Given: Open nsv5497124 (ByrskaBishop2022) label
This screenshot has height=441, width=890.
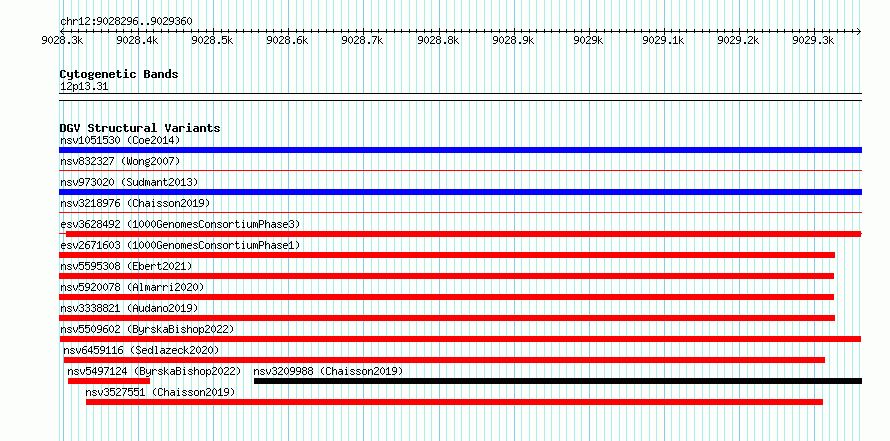Looking at the screenshot, I should coord(154,371).
